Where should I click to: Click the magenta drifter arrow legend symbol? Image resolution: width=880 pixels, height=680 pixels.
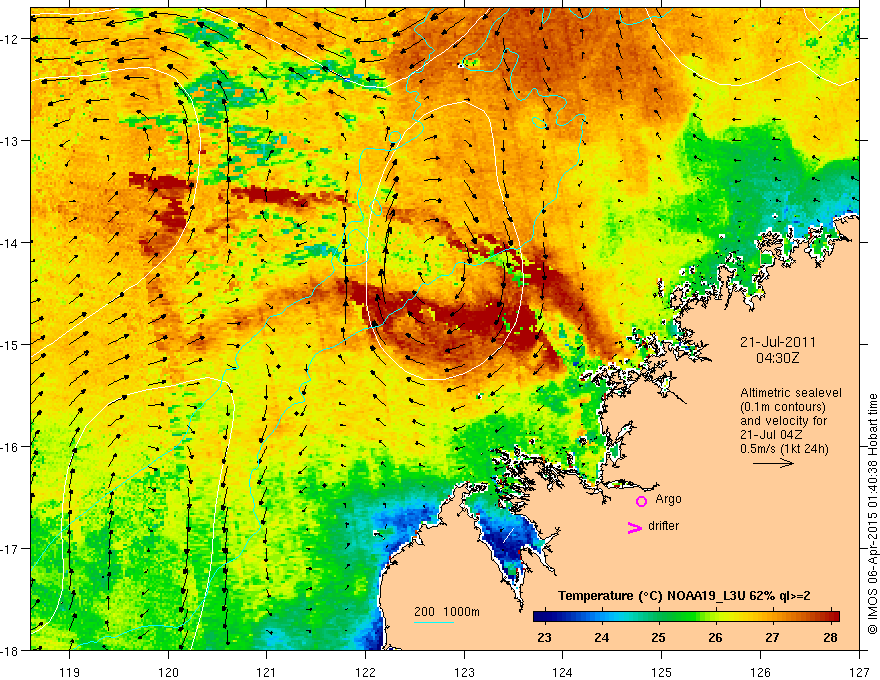635,527
